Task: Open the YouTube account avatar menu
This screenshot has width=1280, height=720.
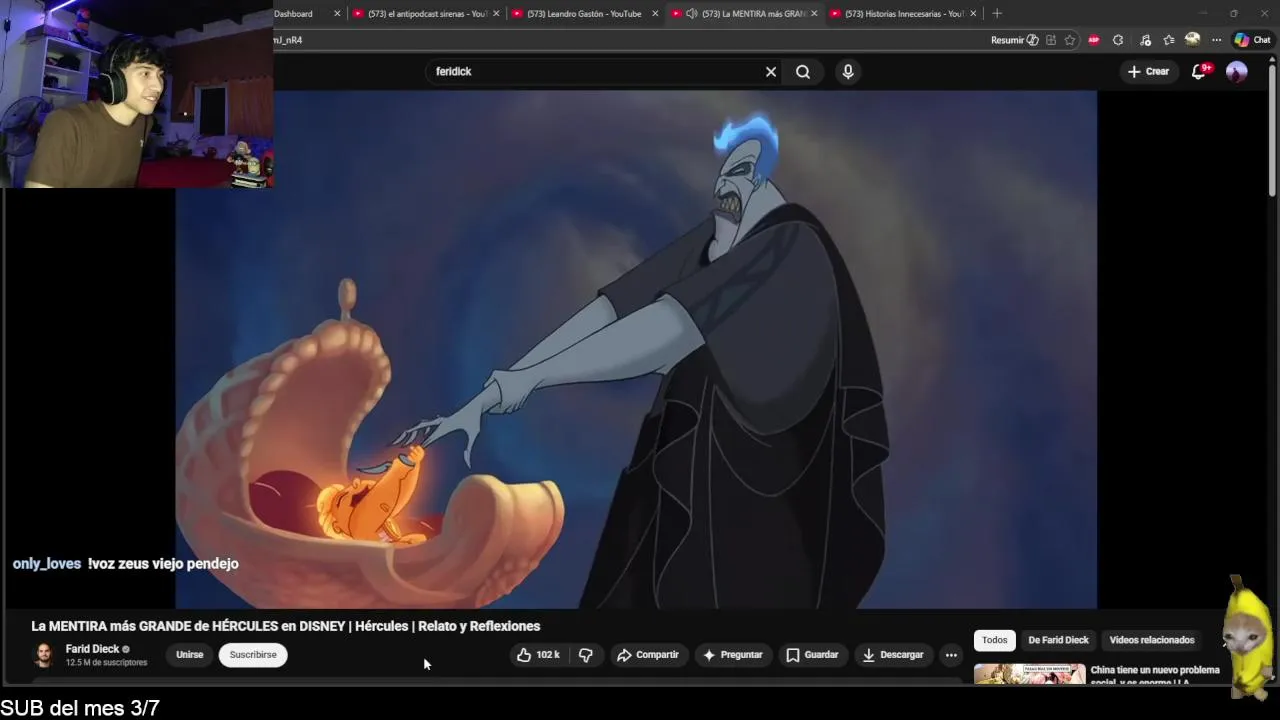Action: tap(1237, 71)
